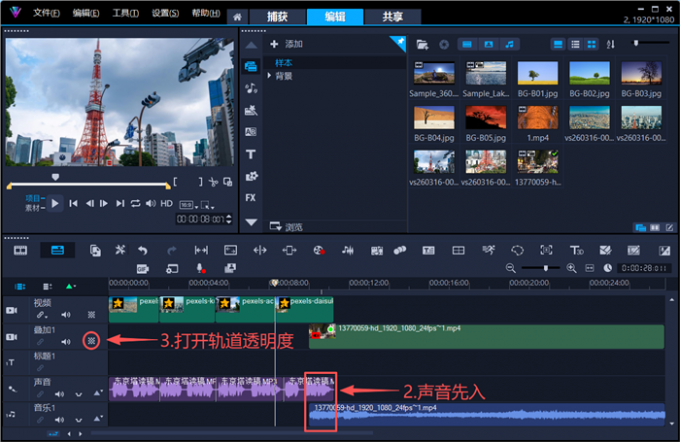This screenshot has height=442, width=680.
Task: Open the resize/crop mode dropdown
Action: [207, 205]
